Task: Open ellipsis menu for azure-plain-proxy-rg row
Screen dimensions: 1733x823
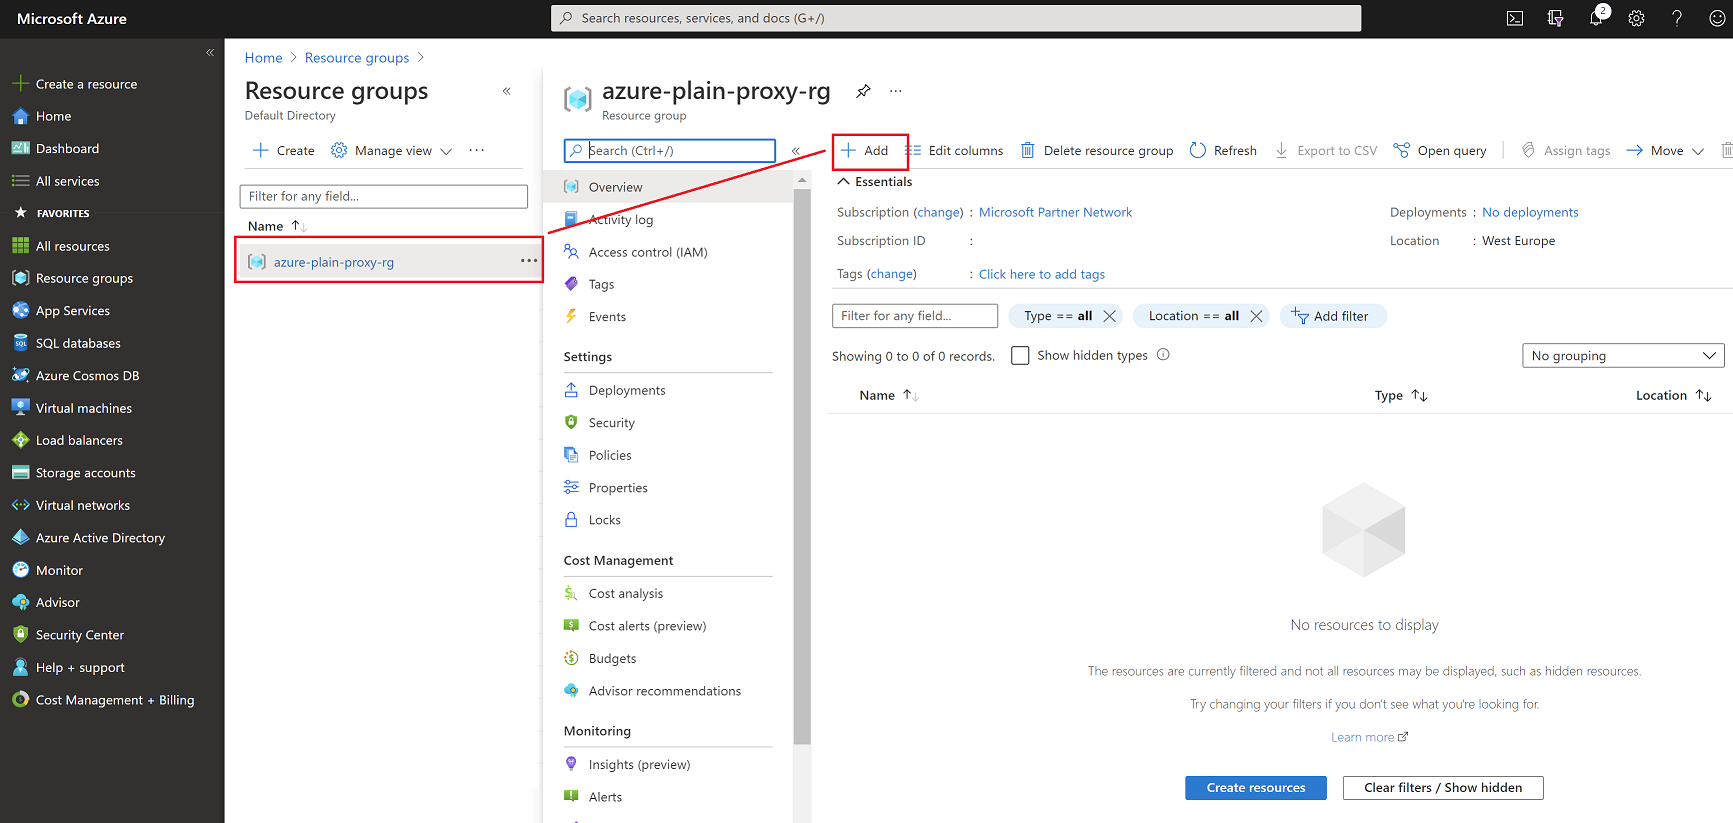Action: pyautogui.click(x=529, y=261)
